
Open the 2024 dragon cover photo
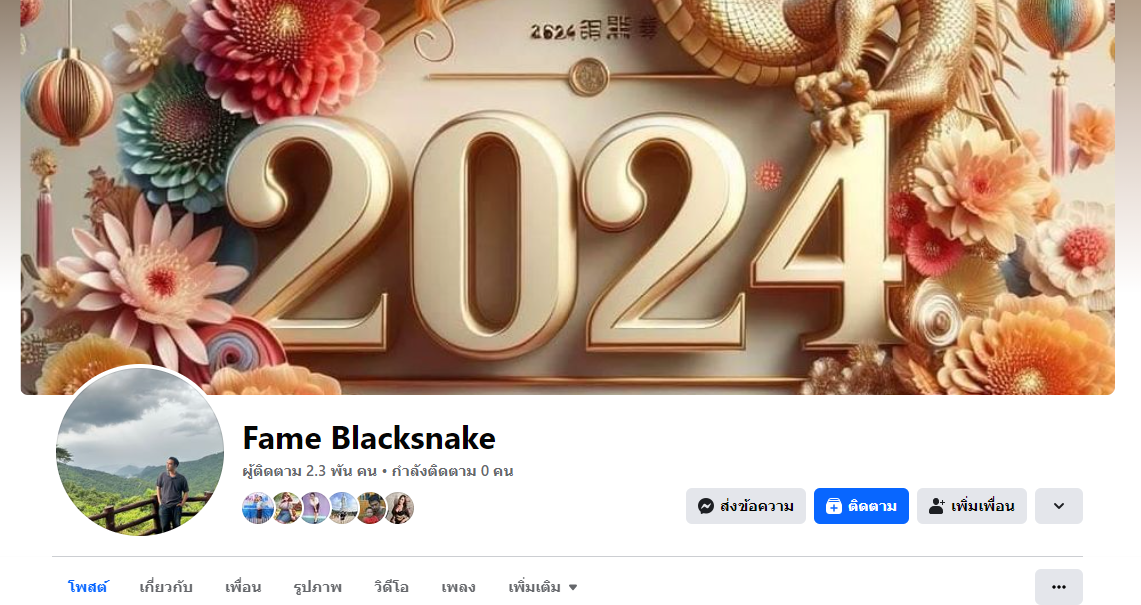point(568,197)
